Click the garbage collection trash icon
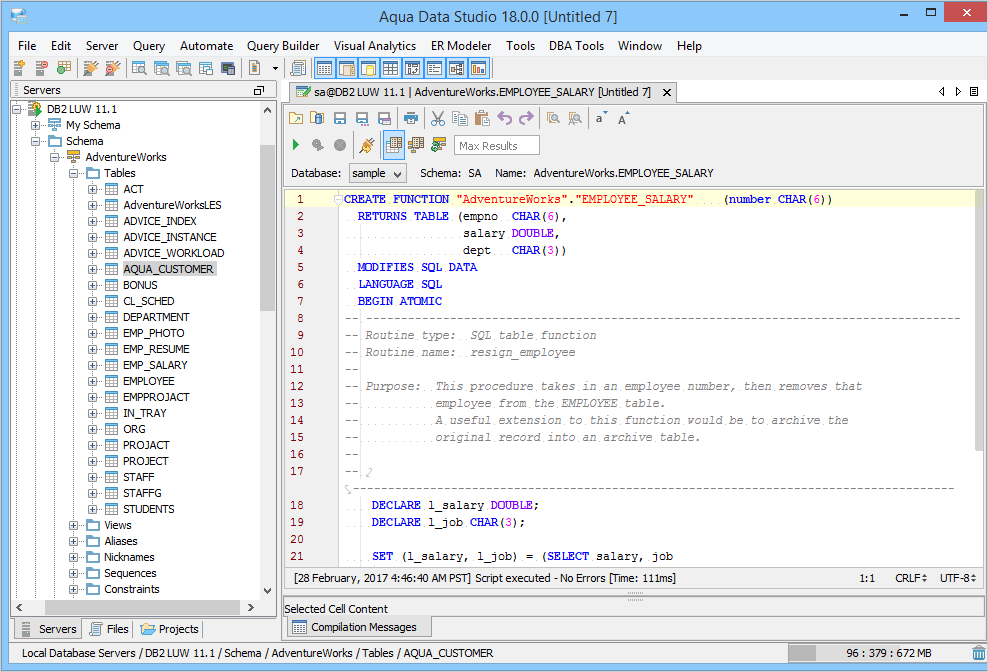988x672 pixels. tap(977, 653)
